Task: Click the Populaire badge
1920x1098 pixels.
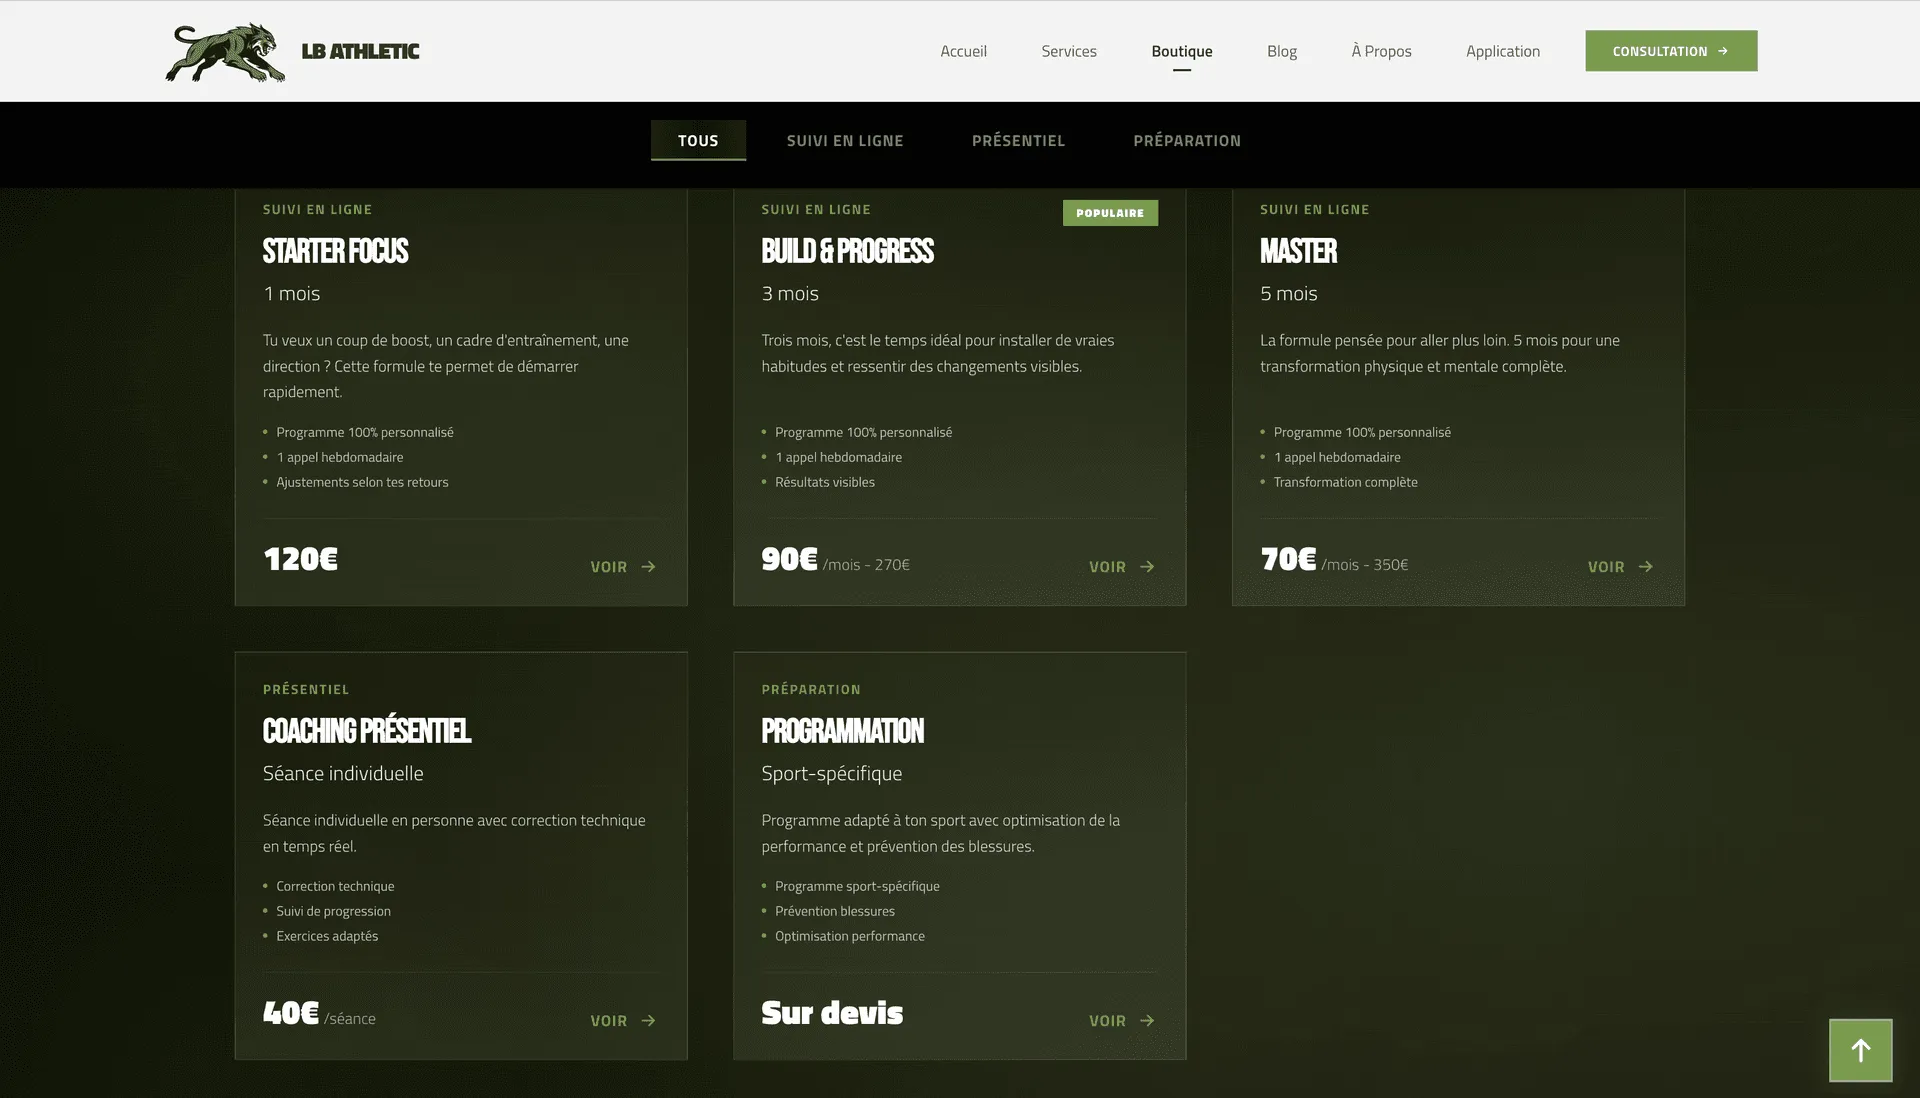Action: pos(1110,213)
